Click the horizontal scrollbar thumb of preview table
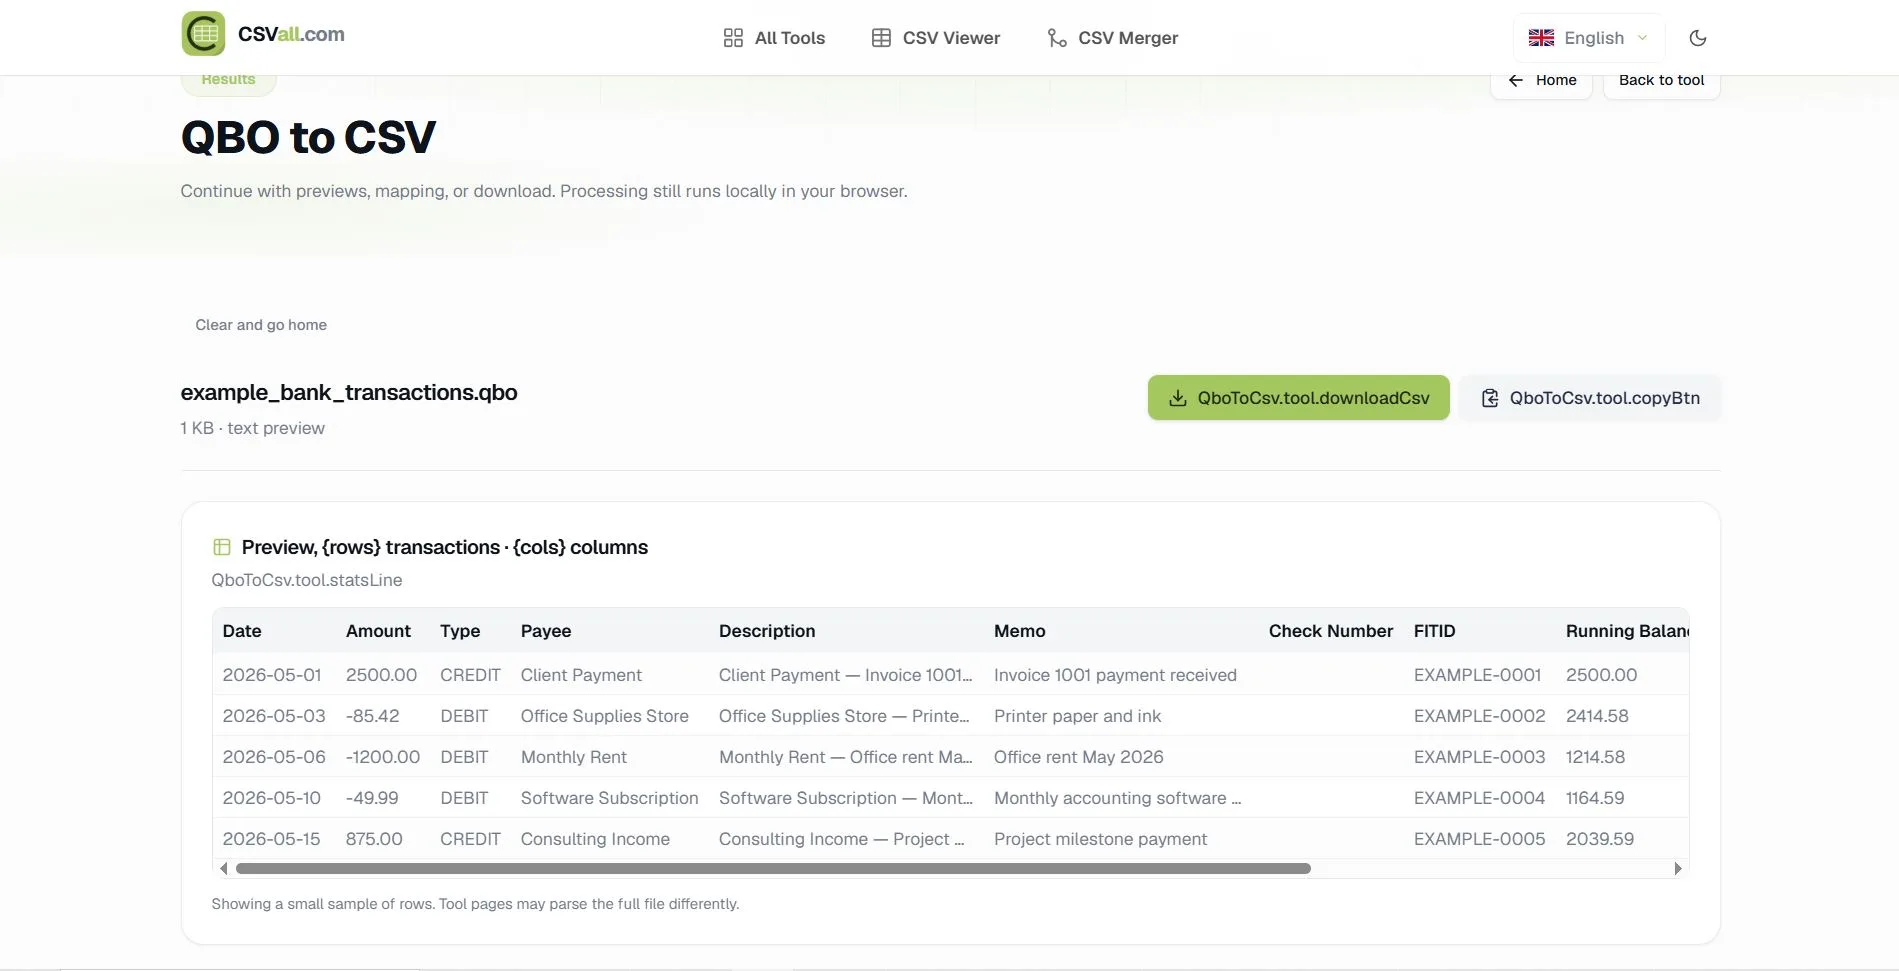 click(772, 868)
